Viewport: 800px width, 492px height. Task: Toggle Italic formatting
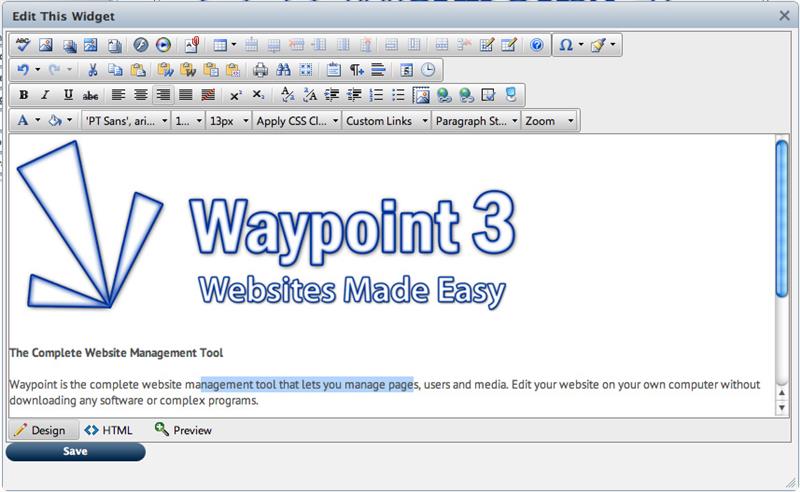tap(45, 95)
